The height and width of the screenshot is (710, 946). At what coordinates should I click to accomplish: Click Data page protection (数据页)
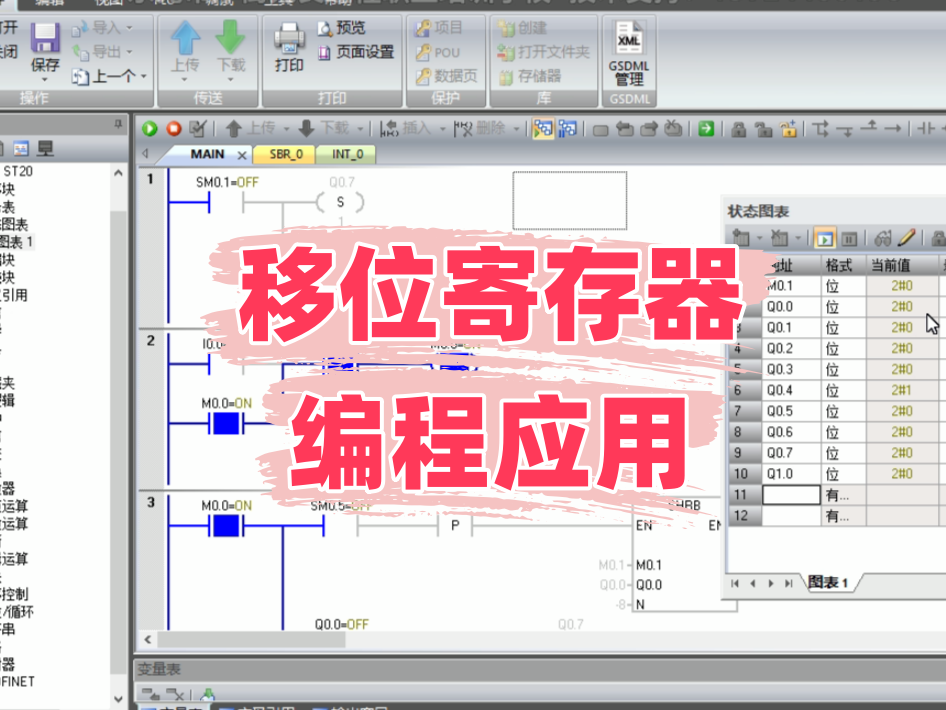pos(446,76)
